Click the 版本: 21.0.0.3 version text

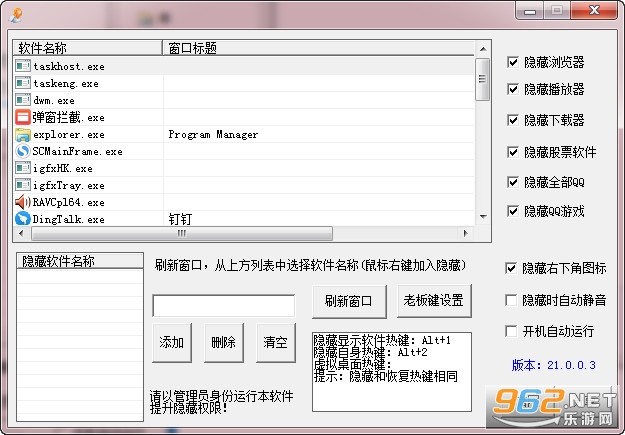pos(554,365)
